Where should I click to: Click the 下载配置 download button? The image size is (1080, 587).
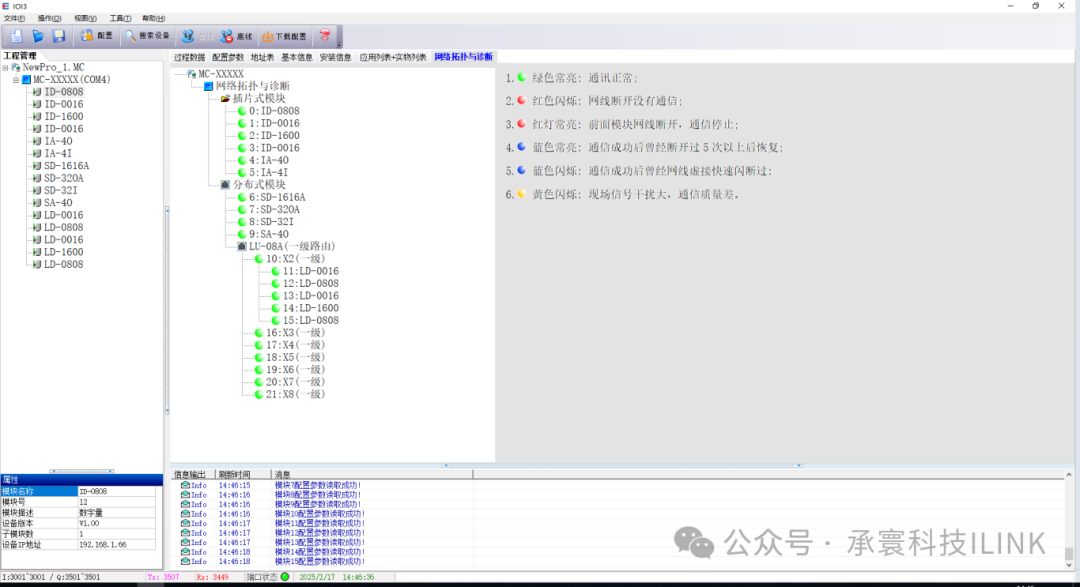(284, 37)
